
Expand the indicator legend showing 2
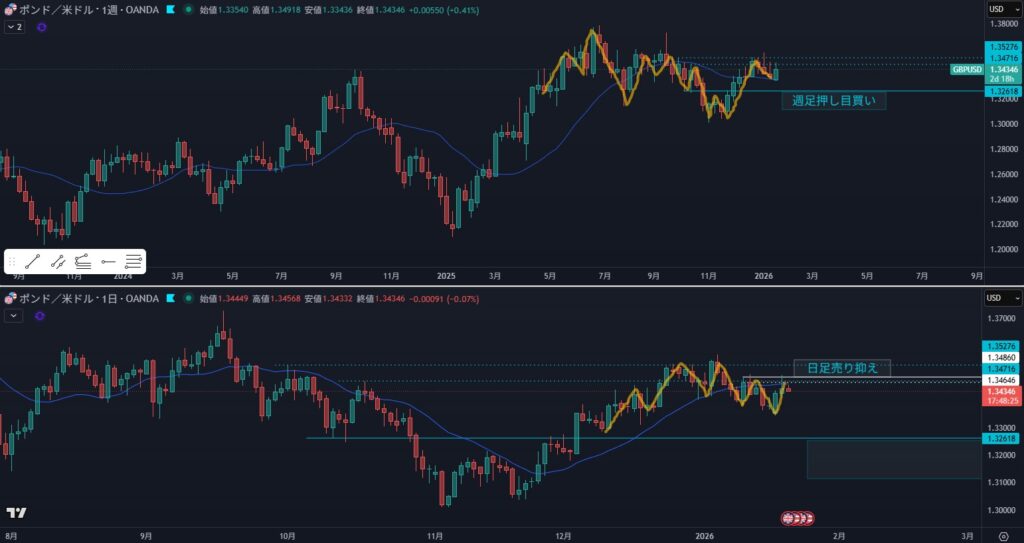click(x=14, y=27)
